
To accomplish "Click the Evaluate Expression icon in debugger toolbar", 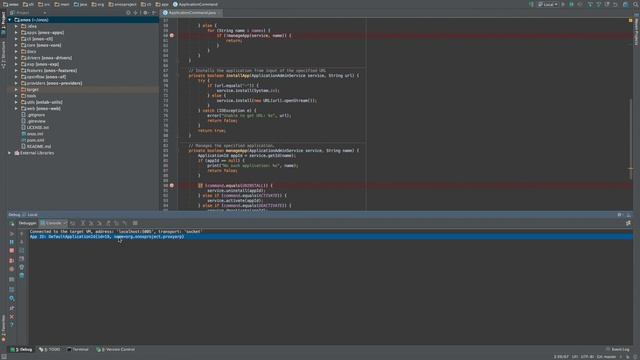I will [135, 223].
